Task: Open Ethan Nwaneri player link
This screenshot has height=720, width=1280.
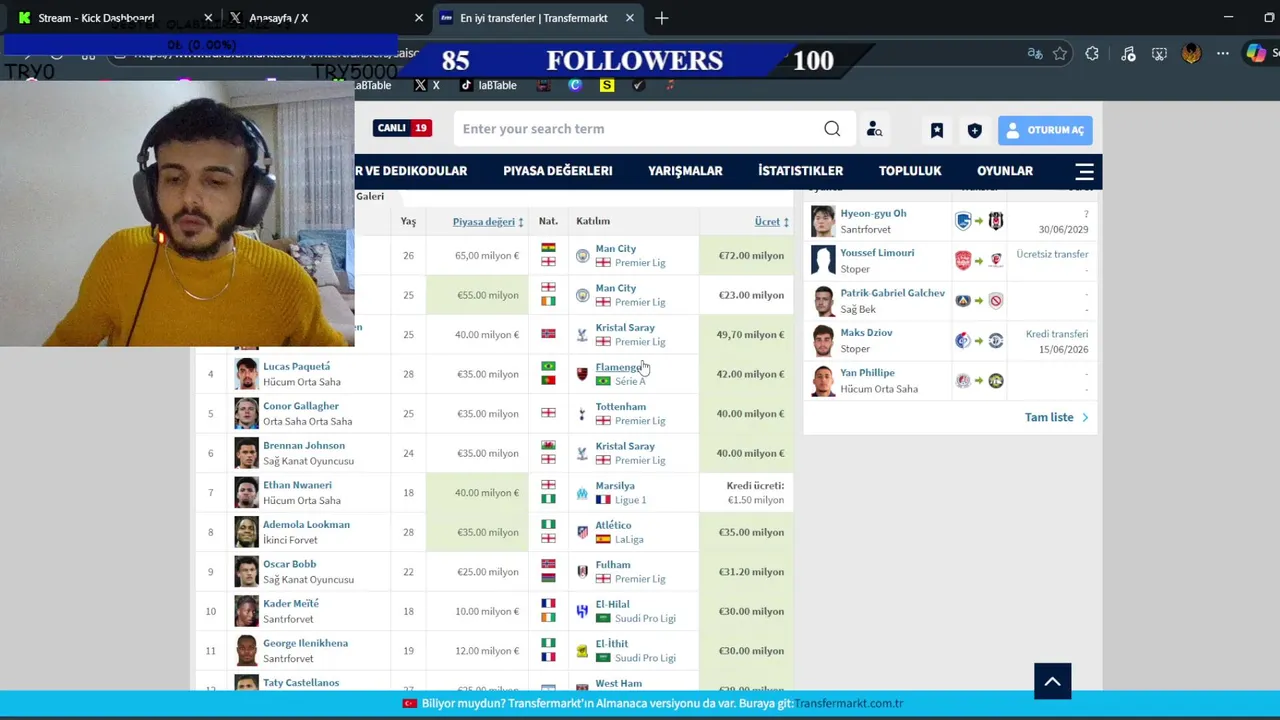Action: [297, 485]
